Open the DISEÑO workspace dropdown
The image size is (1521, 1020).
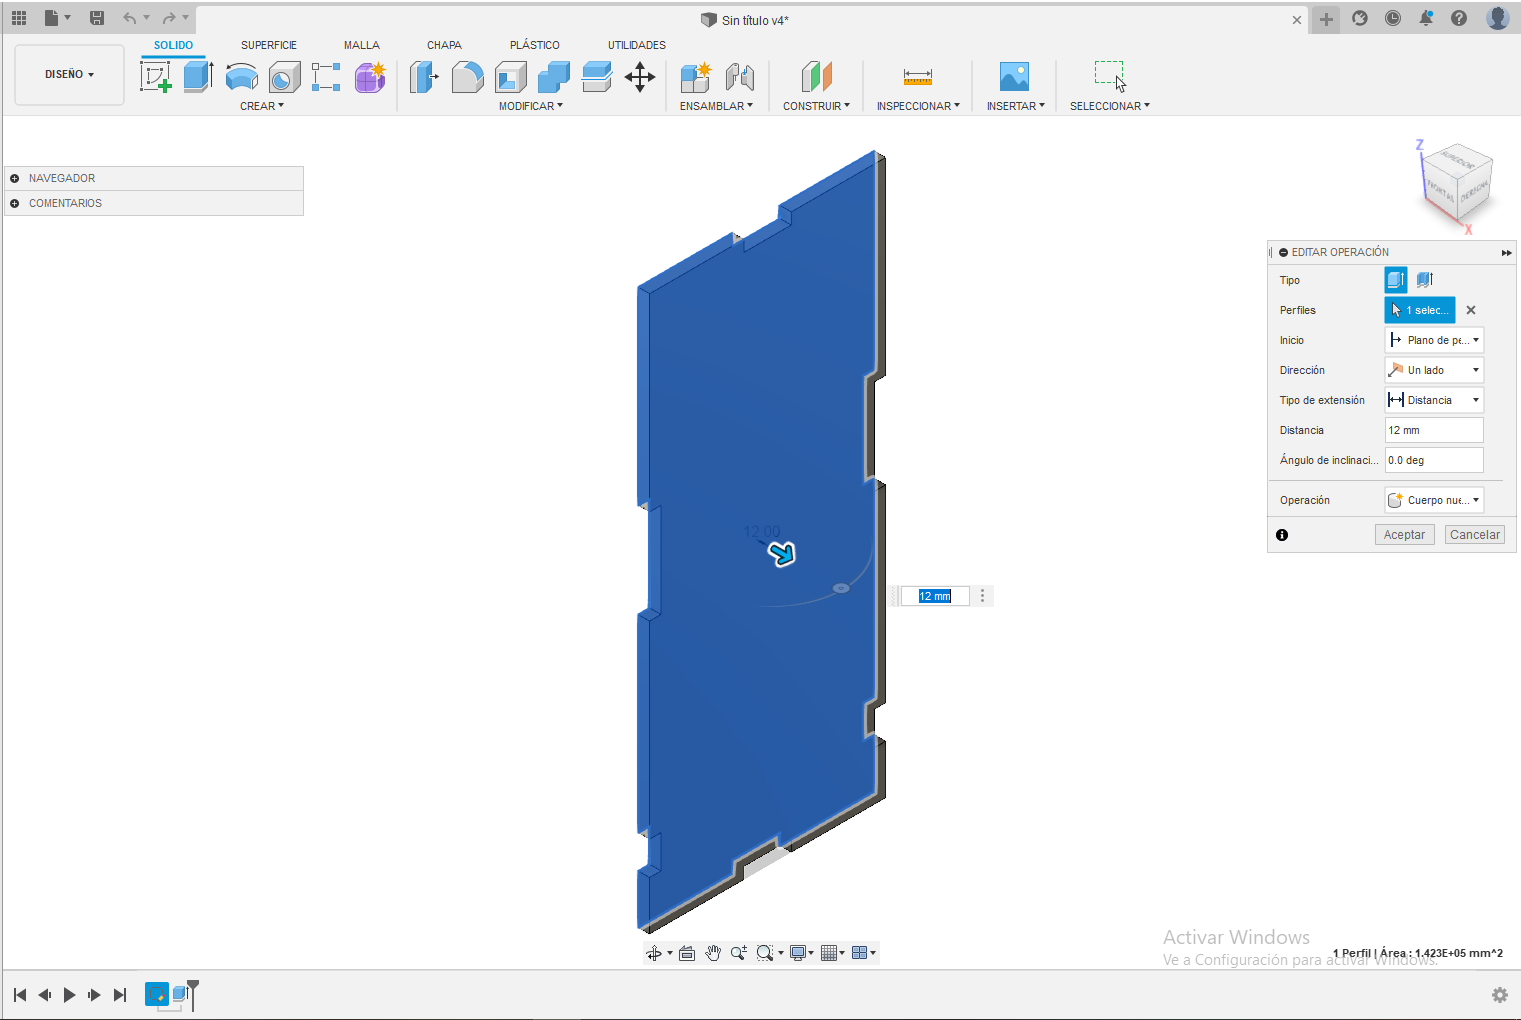click(69, 74)
